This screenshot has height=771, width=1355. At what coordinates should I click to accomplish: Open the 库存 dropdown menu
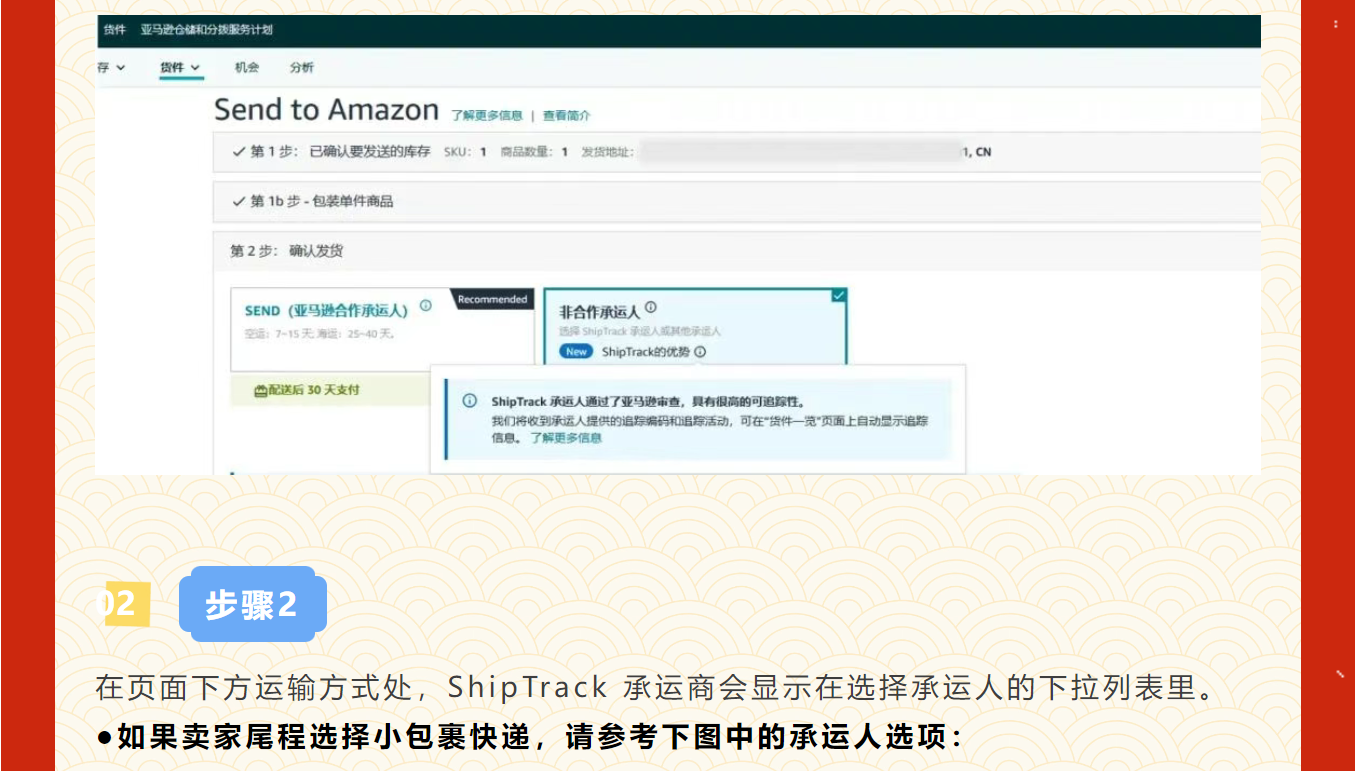click(x=108, y=67)
